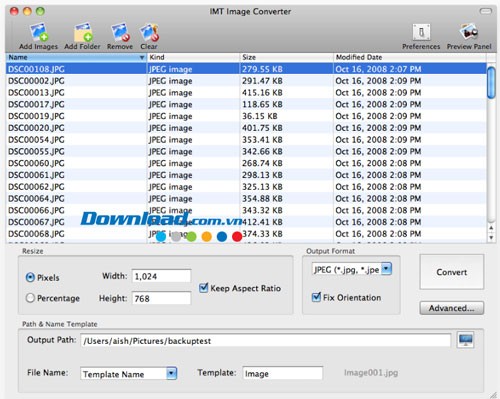Click the file list scrollbar thumb

pyautogui.click(x=491, y=83)
